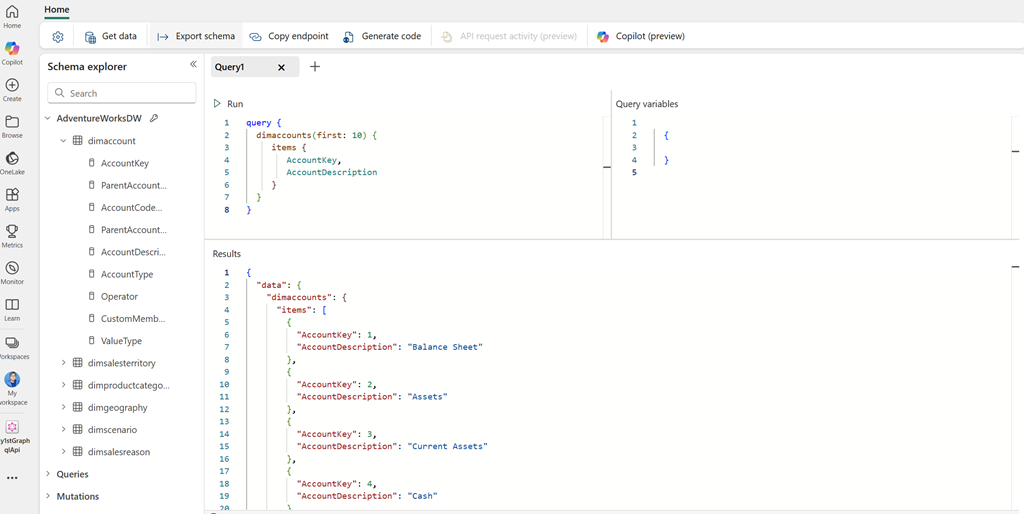The image size is (1024, 514).
Task: Select the My1stGraphqlApi item in sidebar
Action: [12, 436]
